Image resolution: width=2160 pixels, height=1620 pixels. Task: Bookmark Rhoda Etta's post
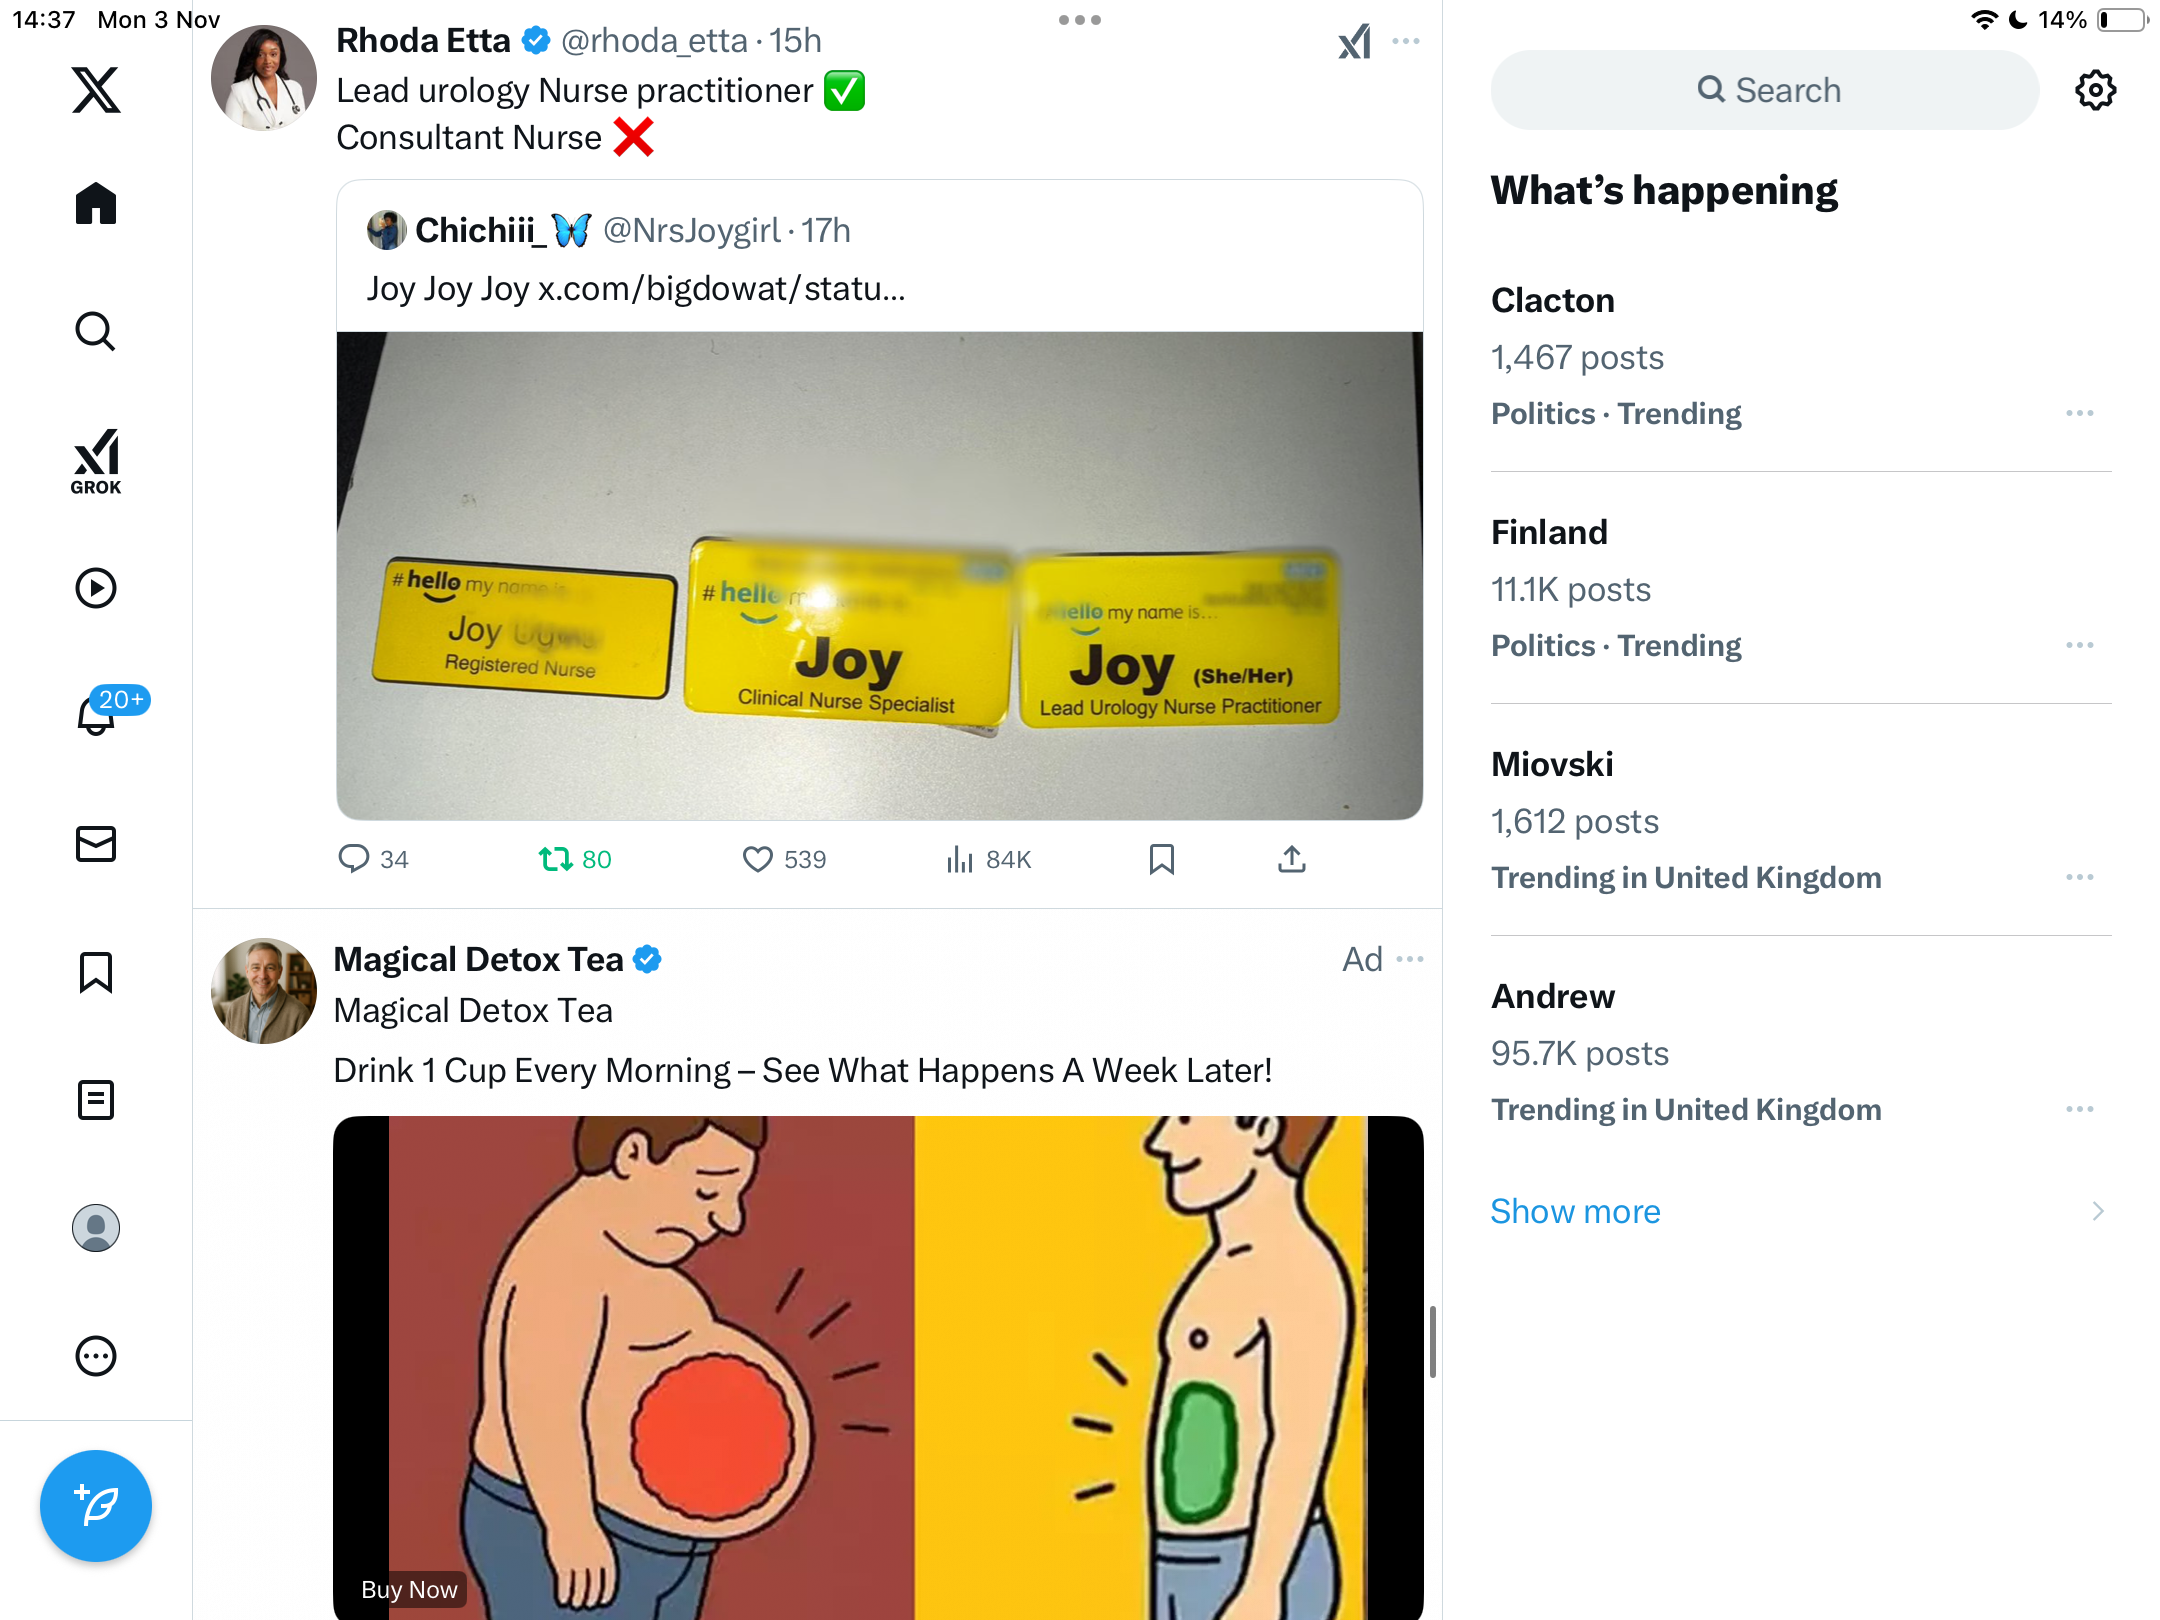point(1161,859)
